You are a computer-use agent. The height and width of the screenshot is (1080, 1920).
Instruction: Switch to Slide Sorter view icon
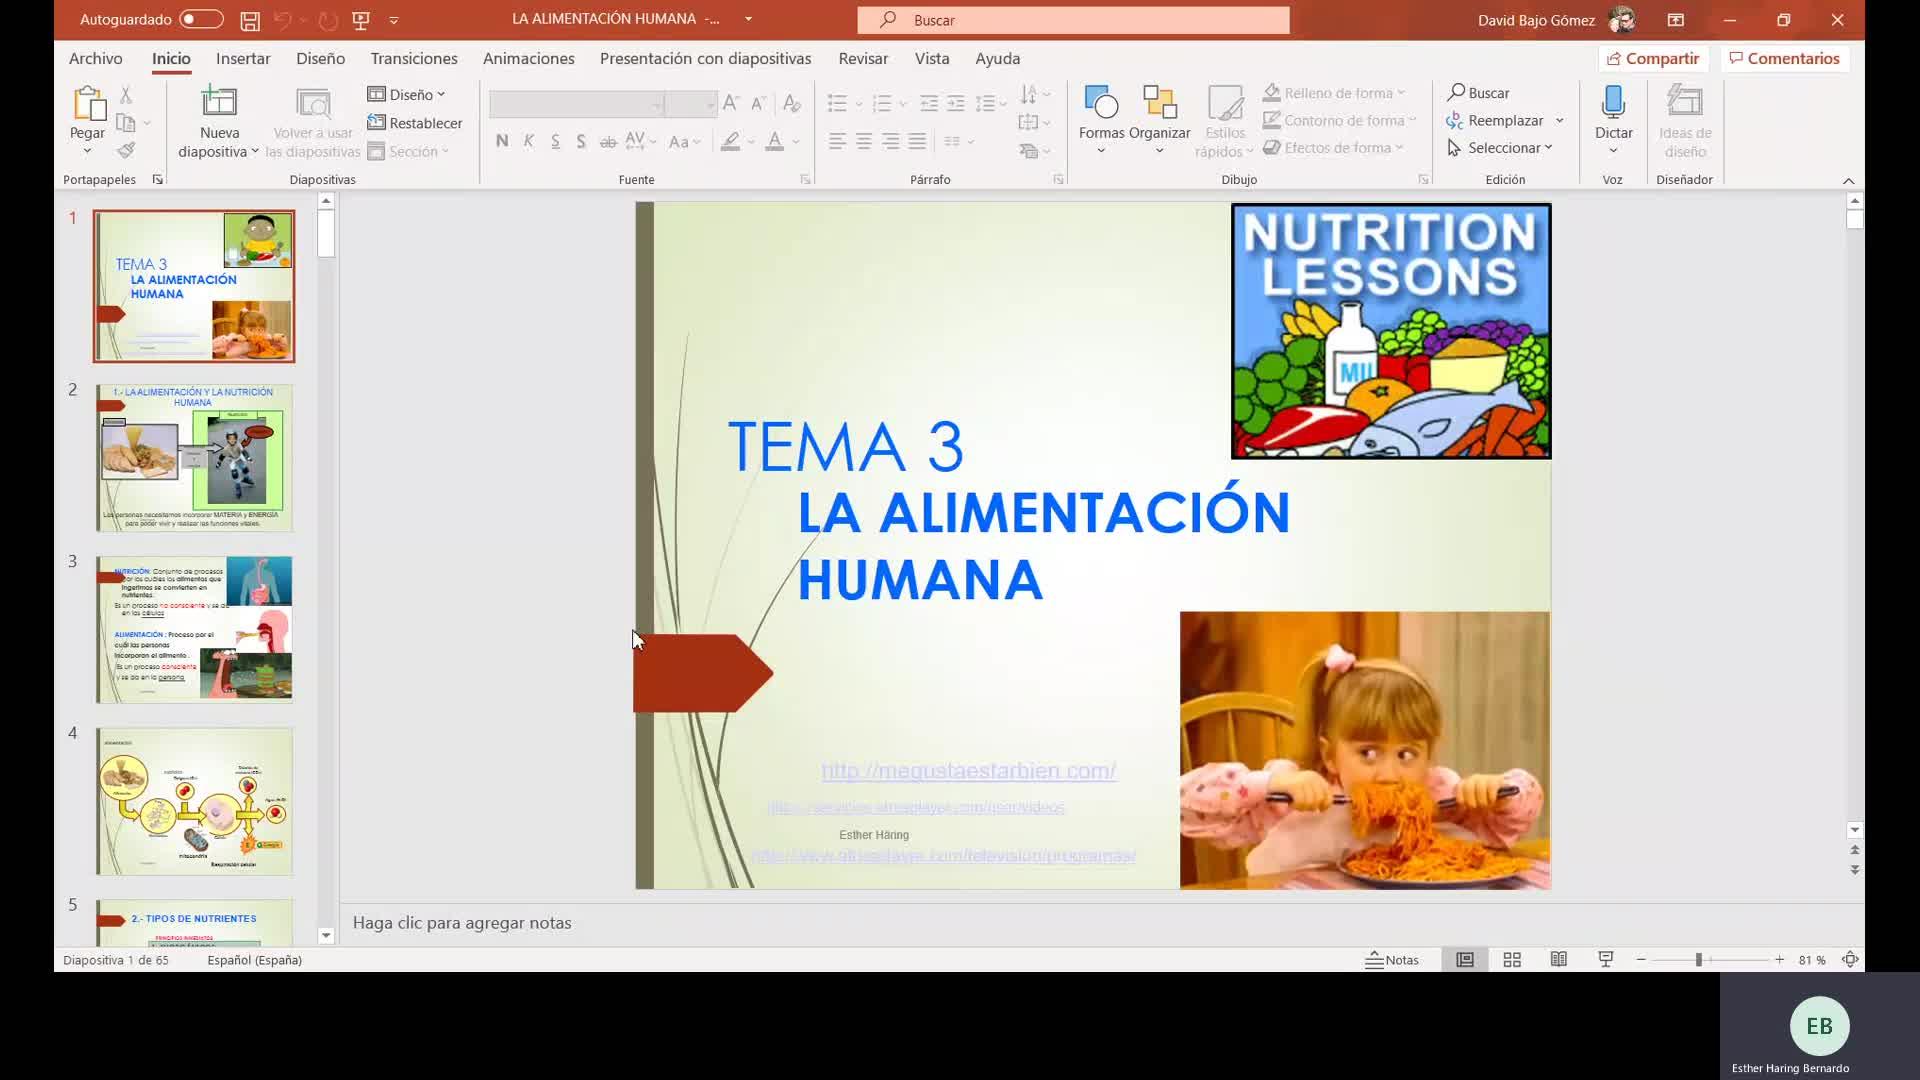click(1512, 960)
